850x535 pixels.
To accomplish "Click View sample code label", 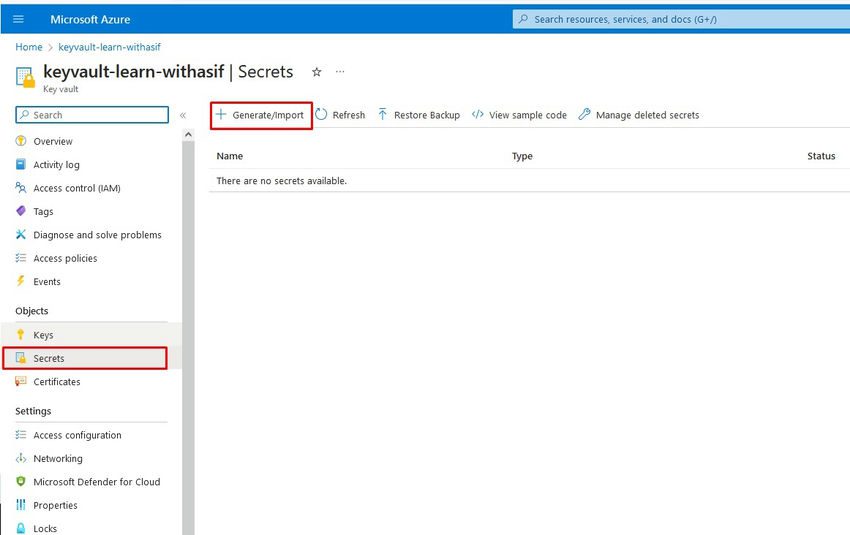I will click(x=527, y=115).
